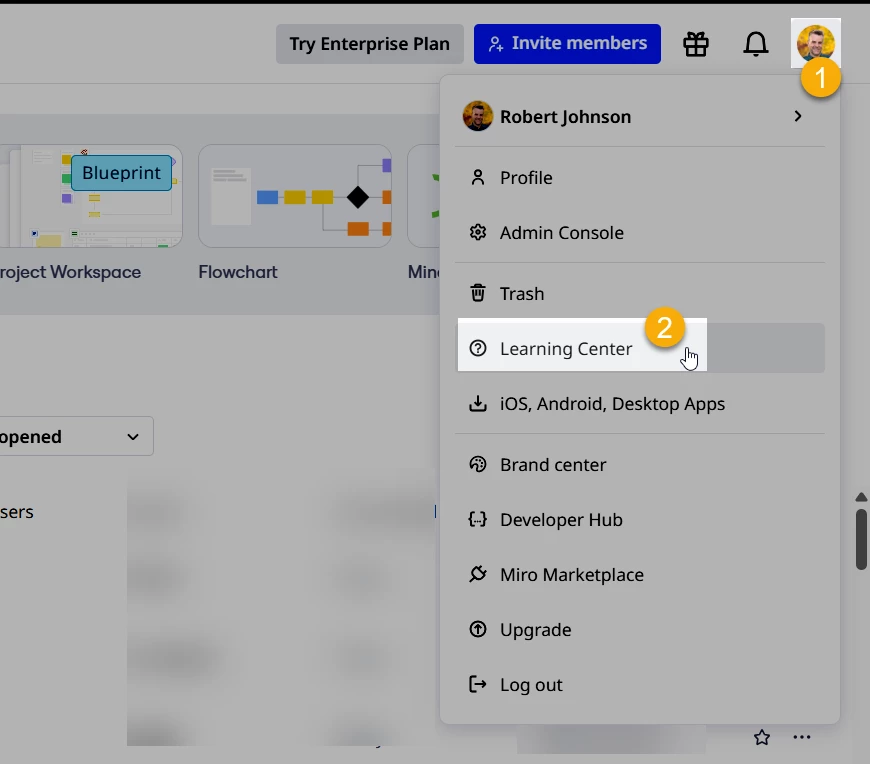Choose Upgrade from the menu
The image size is (870, 764).
640,629
